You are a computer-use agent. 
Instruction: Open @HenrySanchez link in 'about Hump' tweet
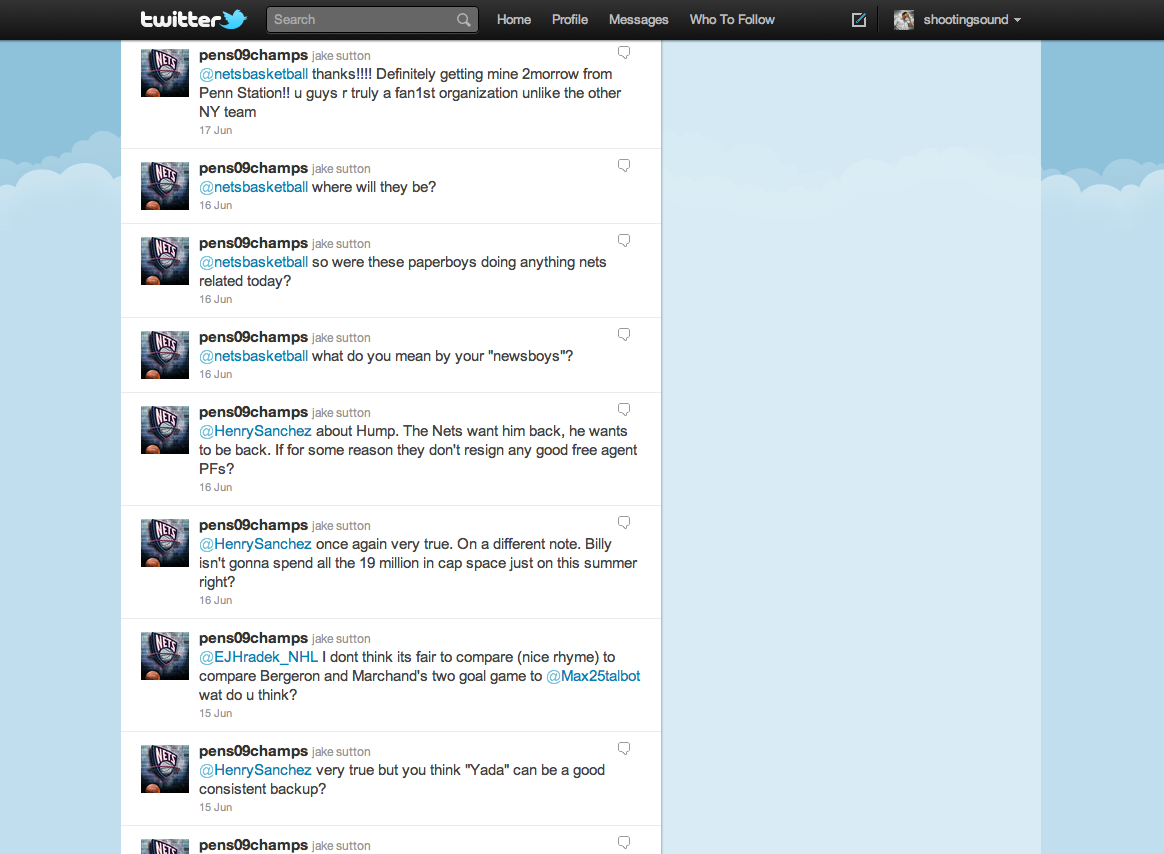(x=255, y=431)
